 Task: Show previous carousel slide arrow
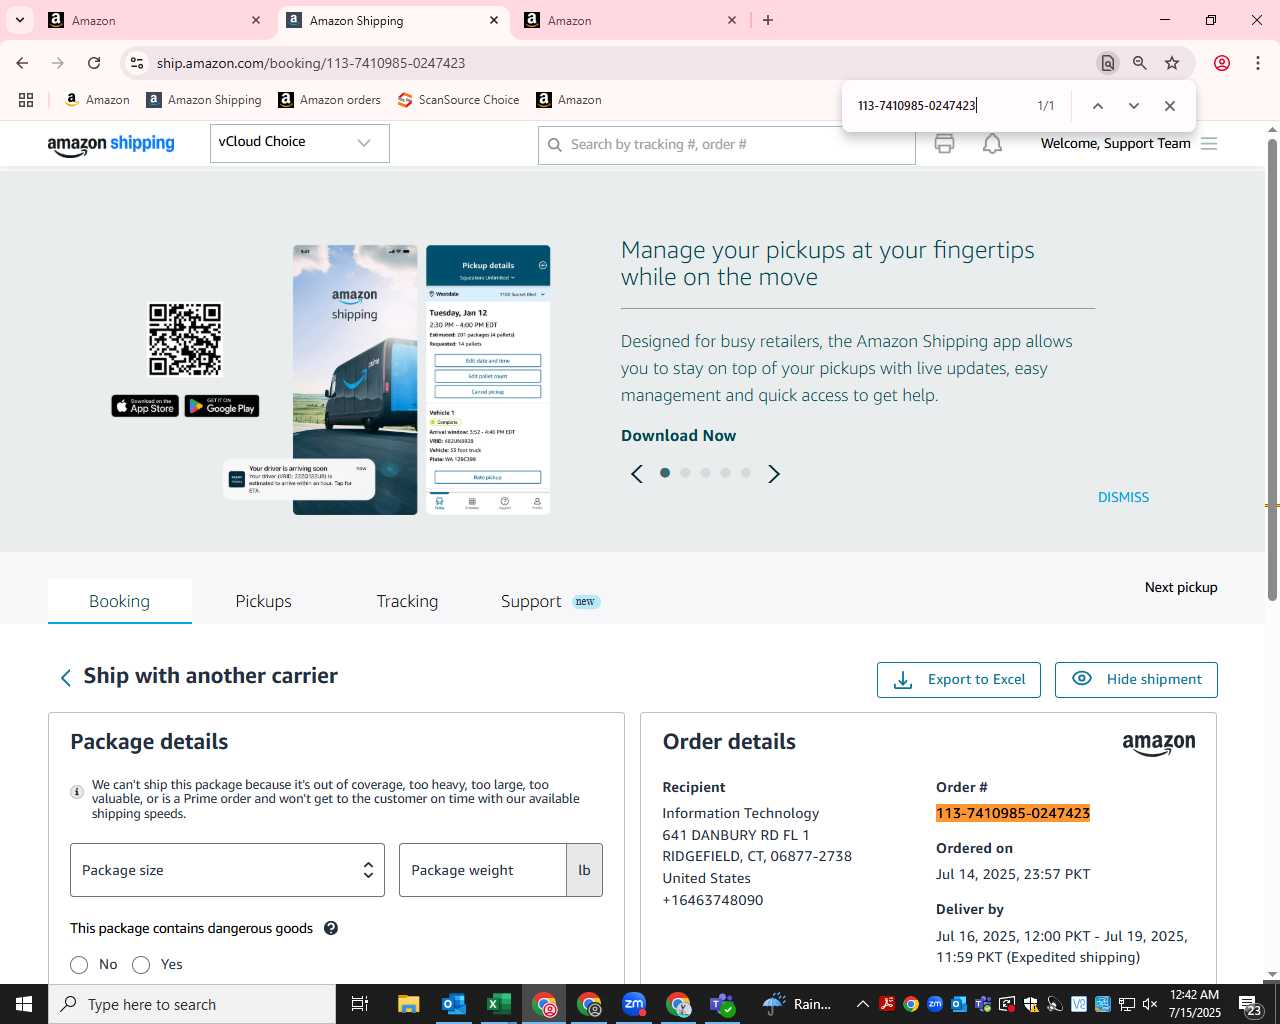coord(637,474)
